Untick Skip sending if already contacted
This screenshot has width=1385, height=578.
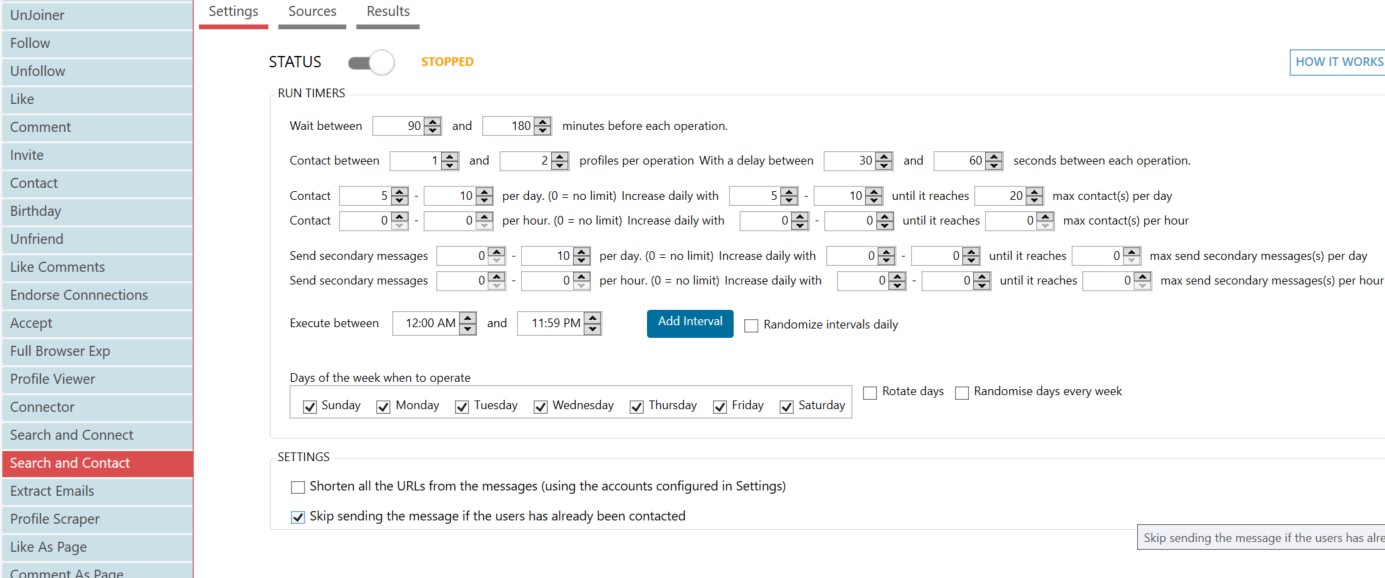[x=298, y=517]
